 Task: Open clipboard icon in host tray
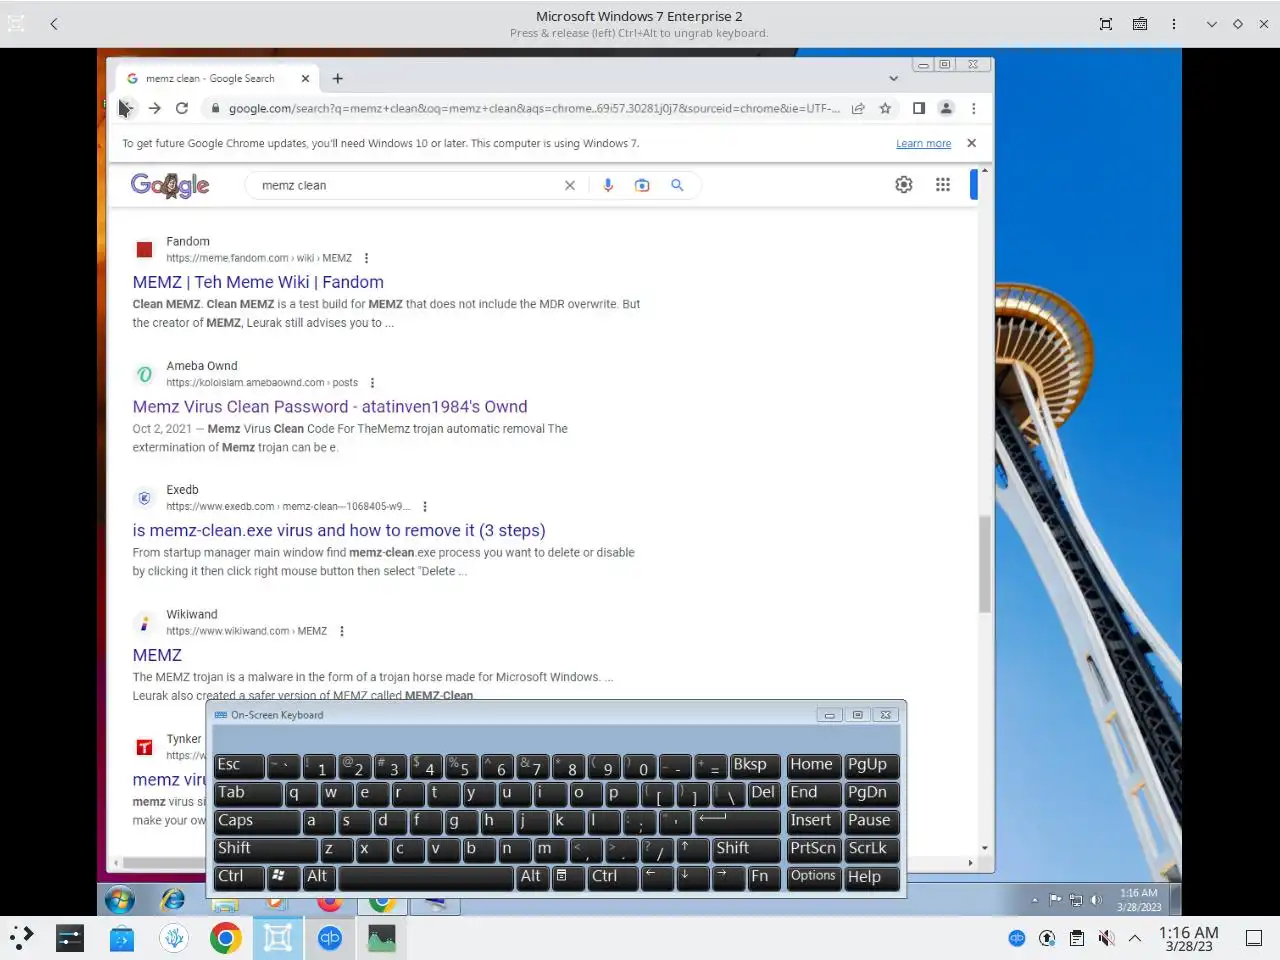tap(1077, 938)
